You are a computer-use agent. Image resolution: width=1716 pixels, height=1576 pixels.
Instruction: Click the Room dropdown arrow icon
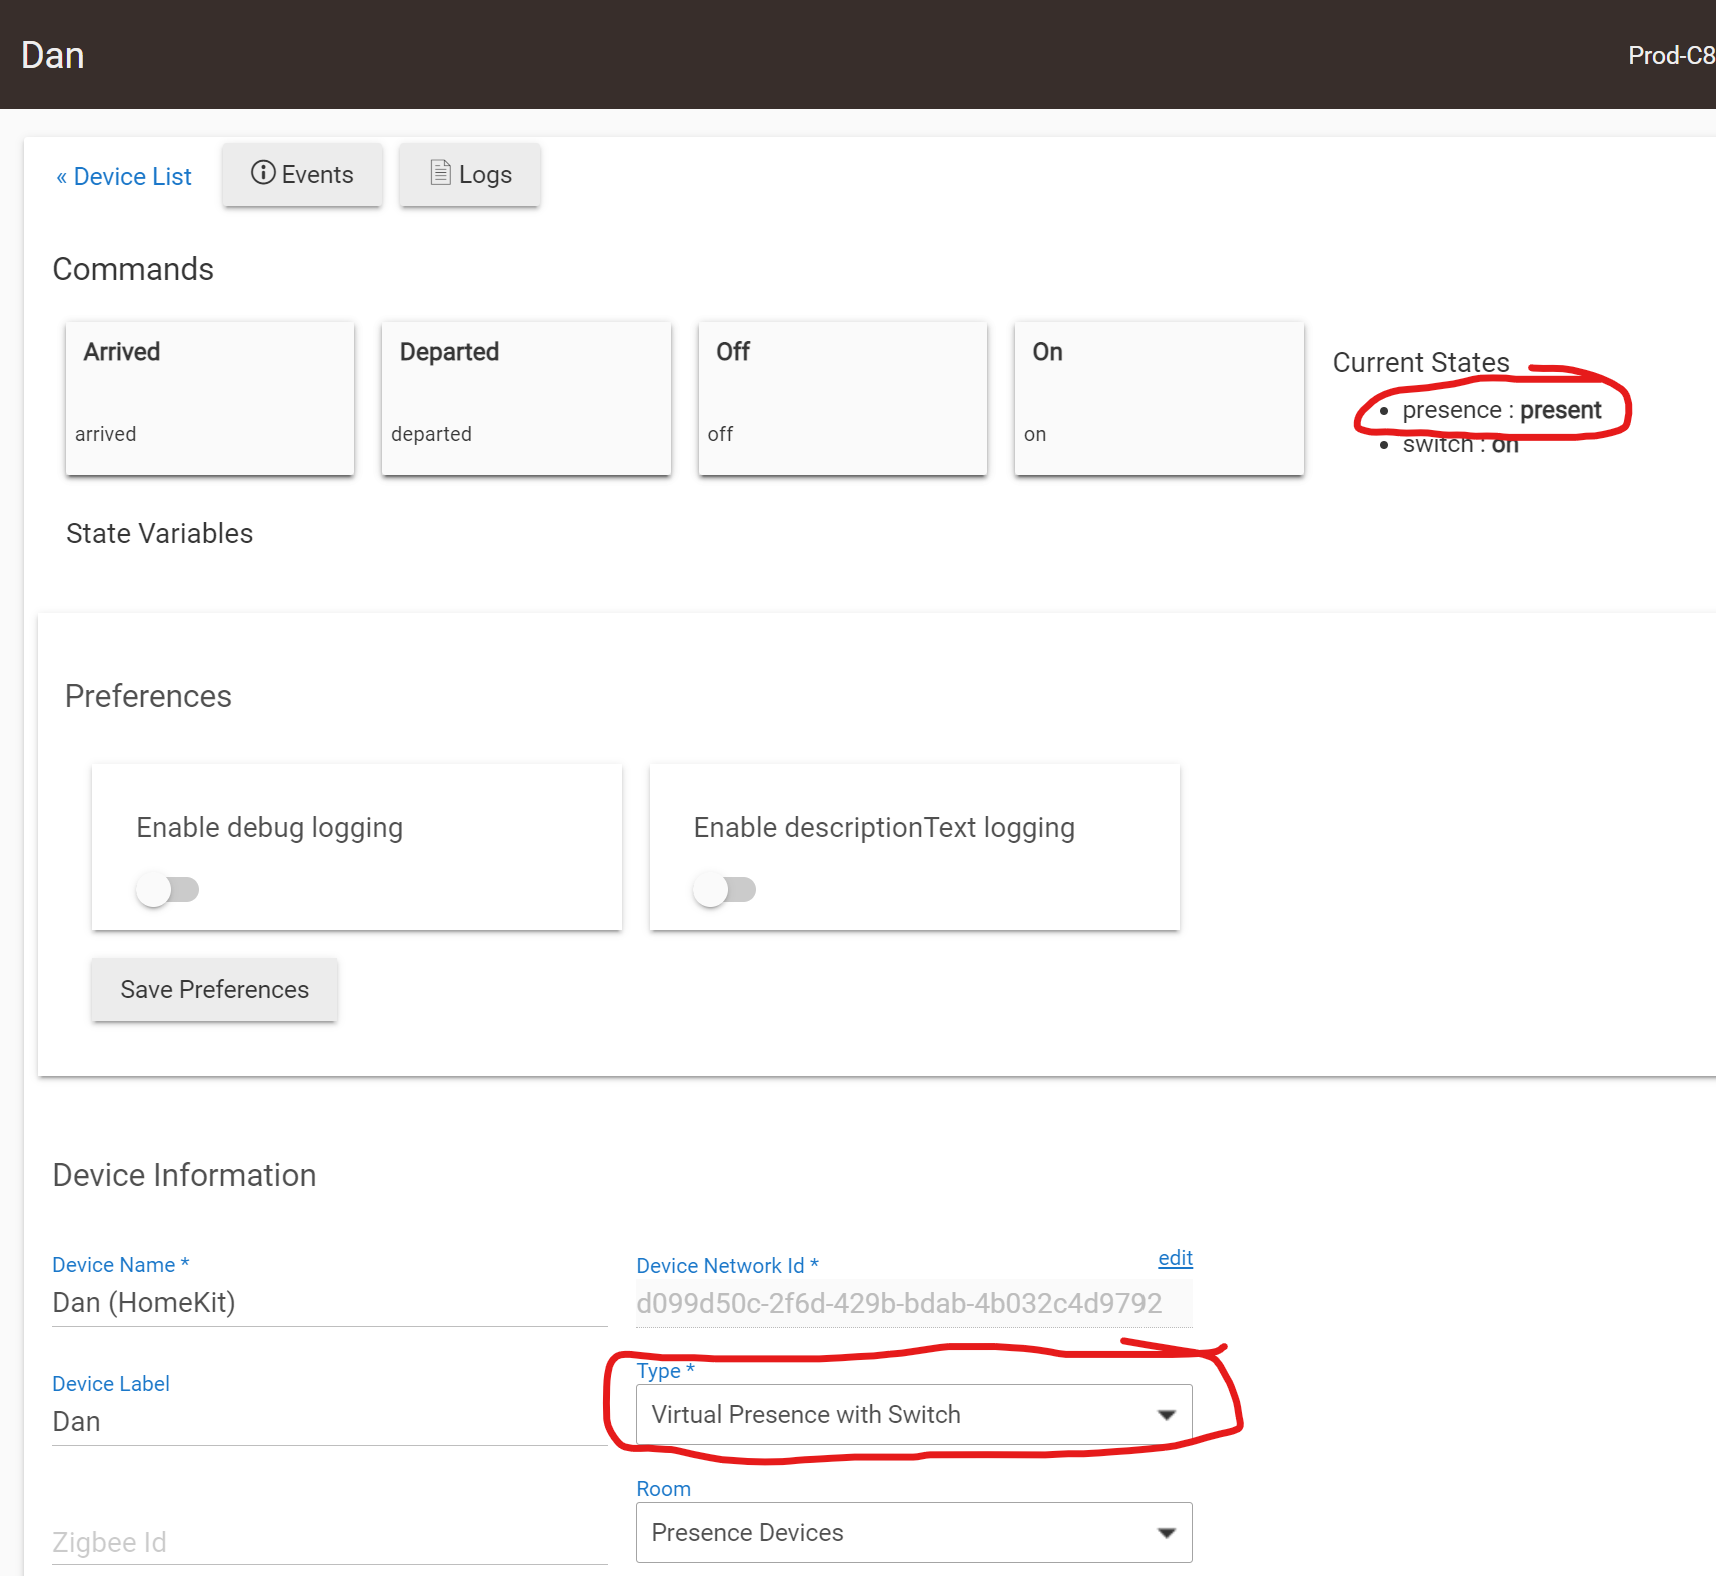(1166, 1533)
